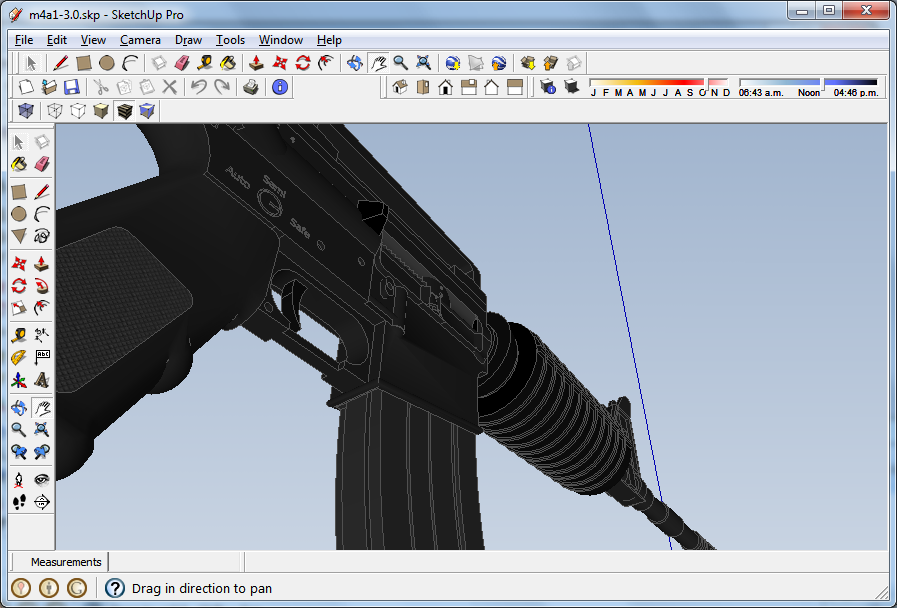Undo the last action with the Undo arrow
897x608 pixels.
coord(199,87)
